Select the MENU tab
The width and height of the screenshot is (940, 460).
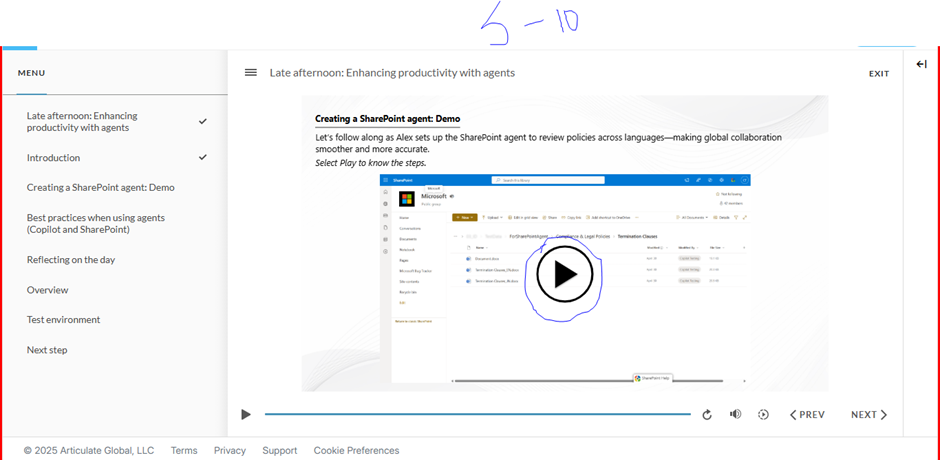coord(31,73)
